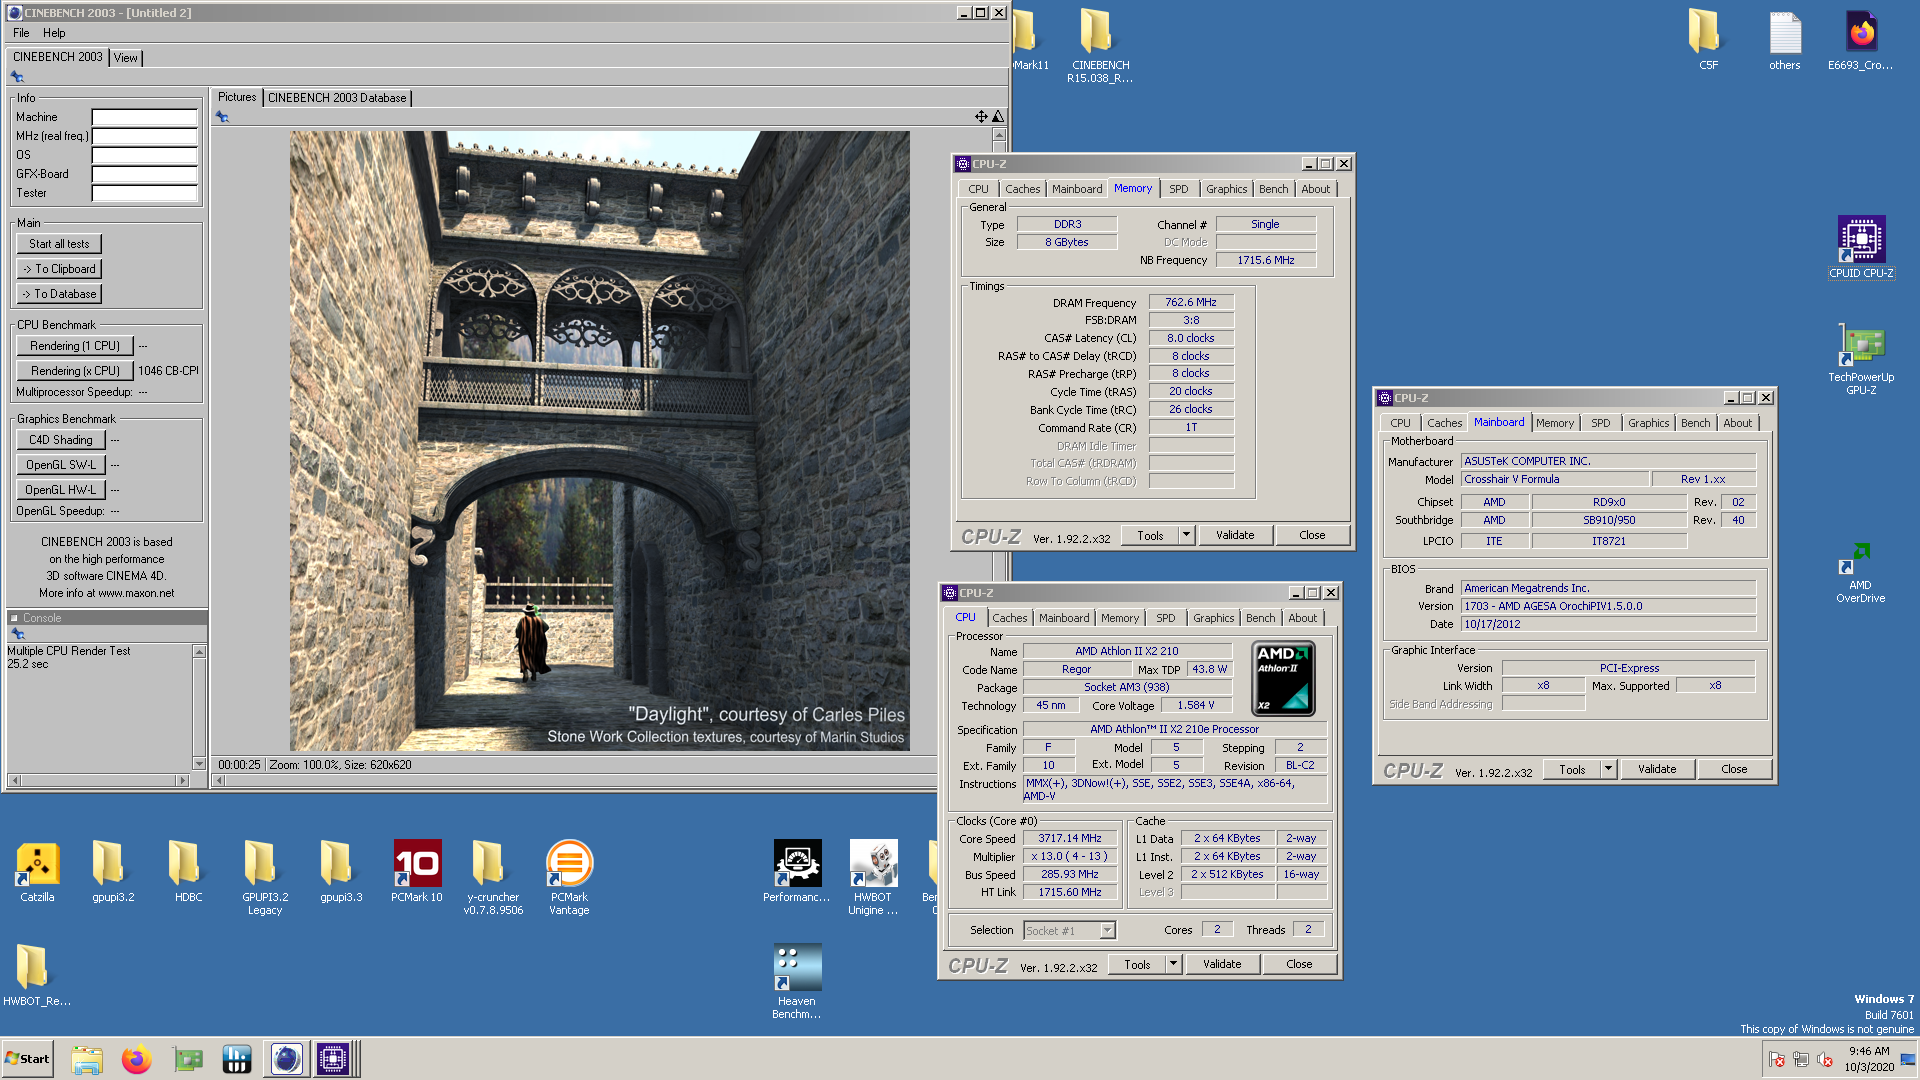Image resolution: width=1920 pixels, height=1080 pixels.
Task: Run the OpenGL HW-L test
Action: 61,490
